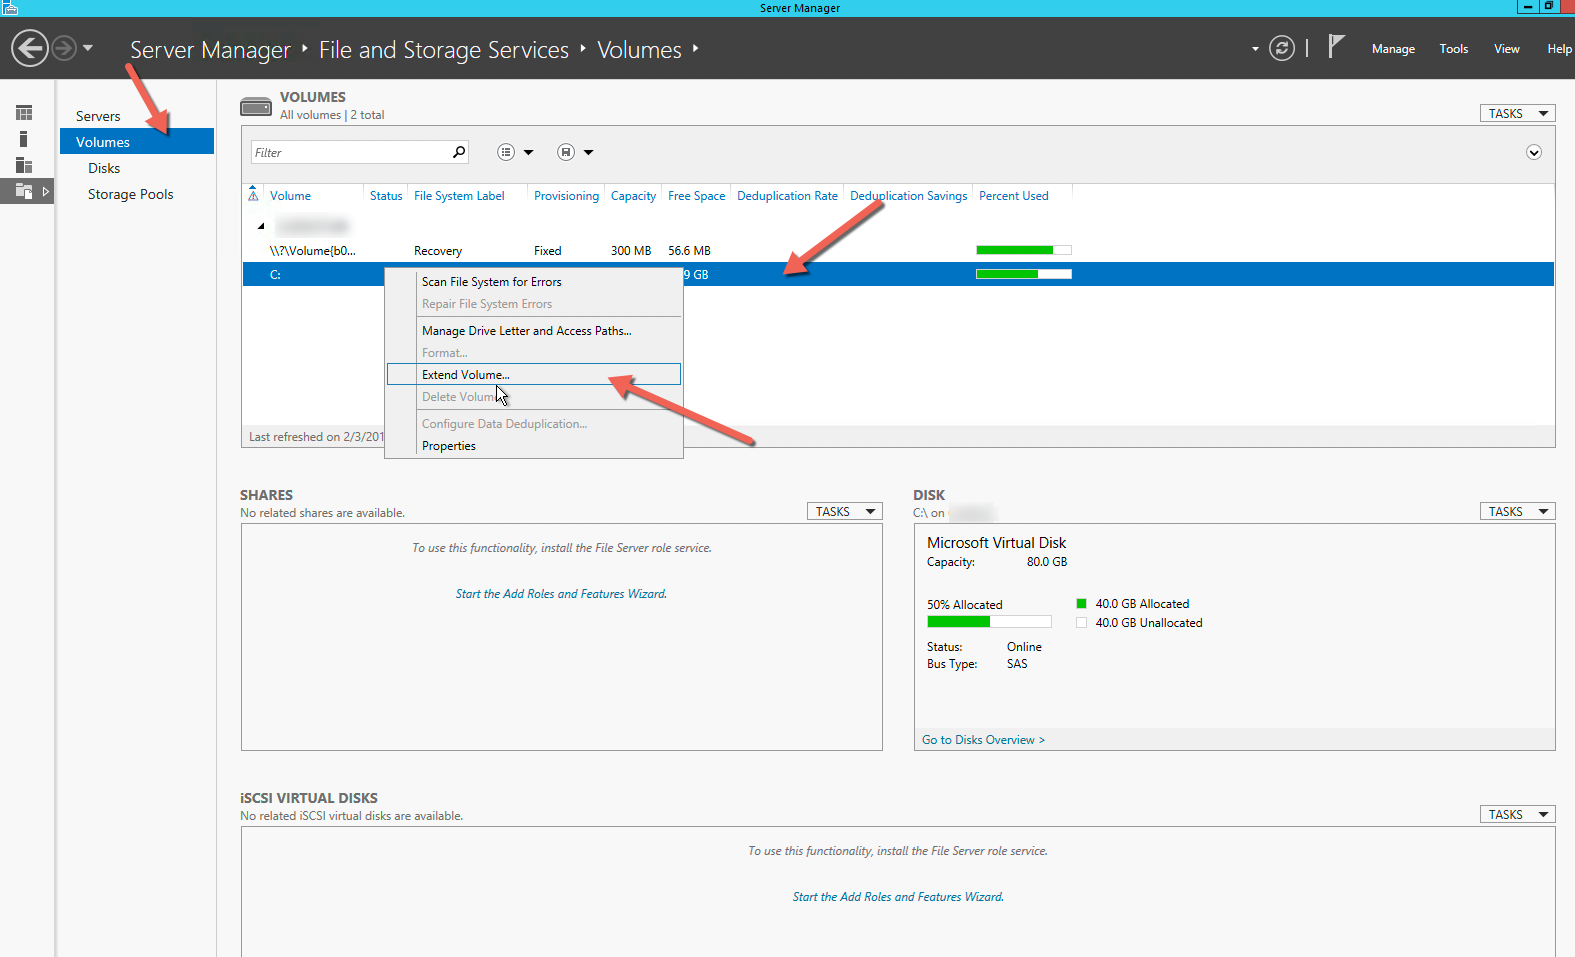Click Shares Add Roles and Features Wizard link
This screenshot has height=957, width=1575.
click(x=561, y=594)
